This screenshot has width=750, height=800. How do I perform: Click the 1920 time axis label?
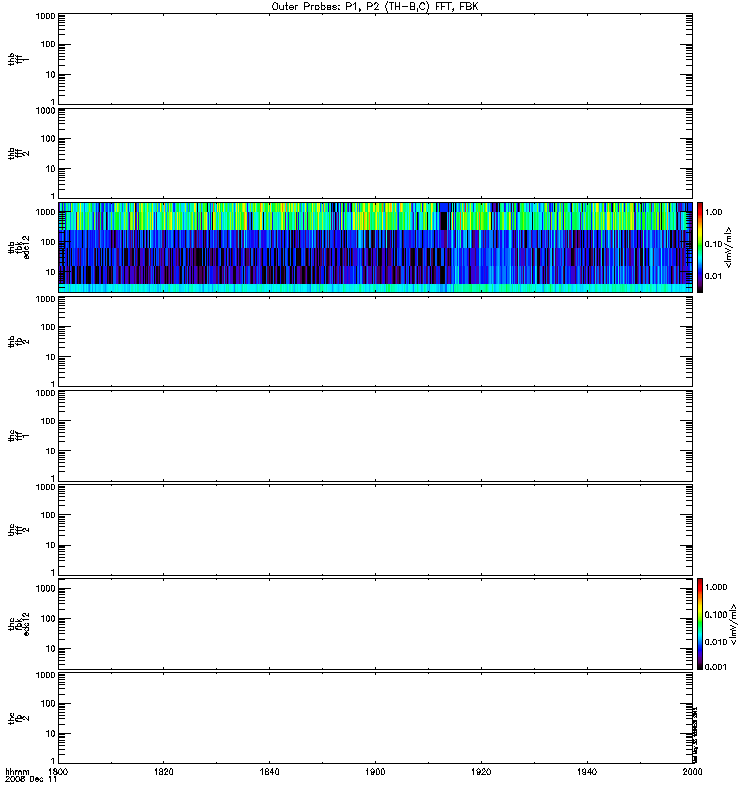(x=481, y=771)
